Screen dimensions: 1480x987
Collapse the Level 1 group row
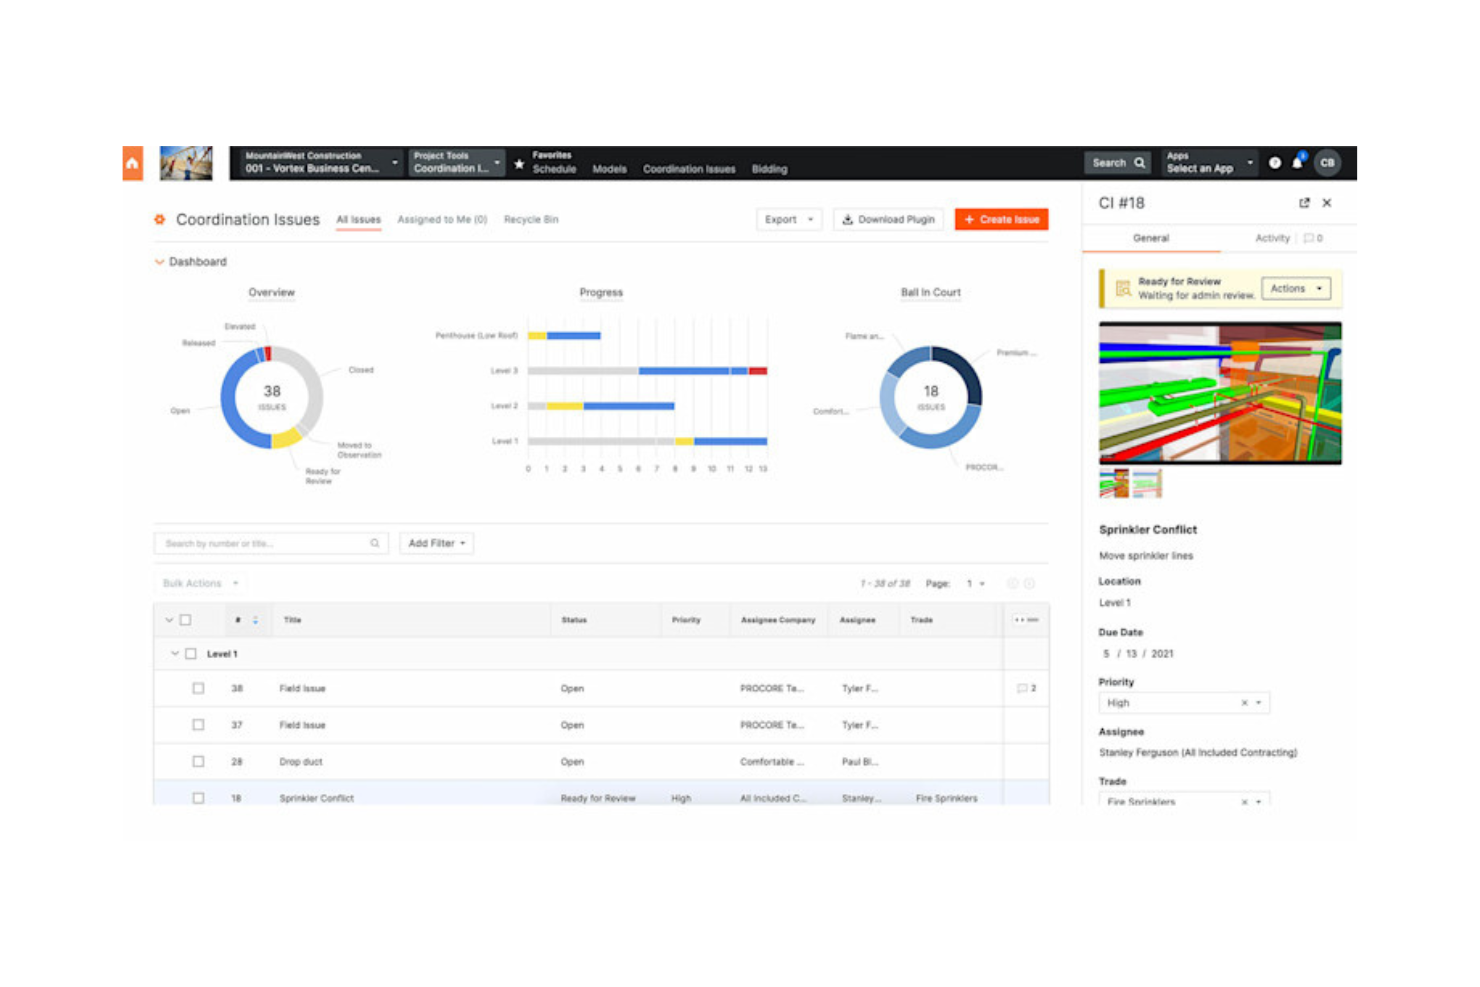[174, 654]
